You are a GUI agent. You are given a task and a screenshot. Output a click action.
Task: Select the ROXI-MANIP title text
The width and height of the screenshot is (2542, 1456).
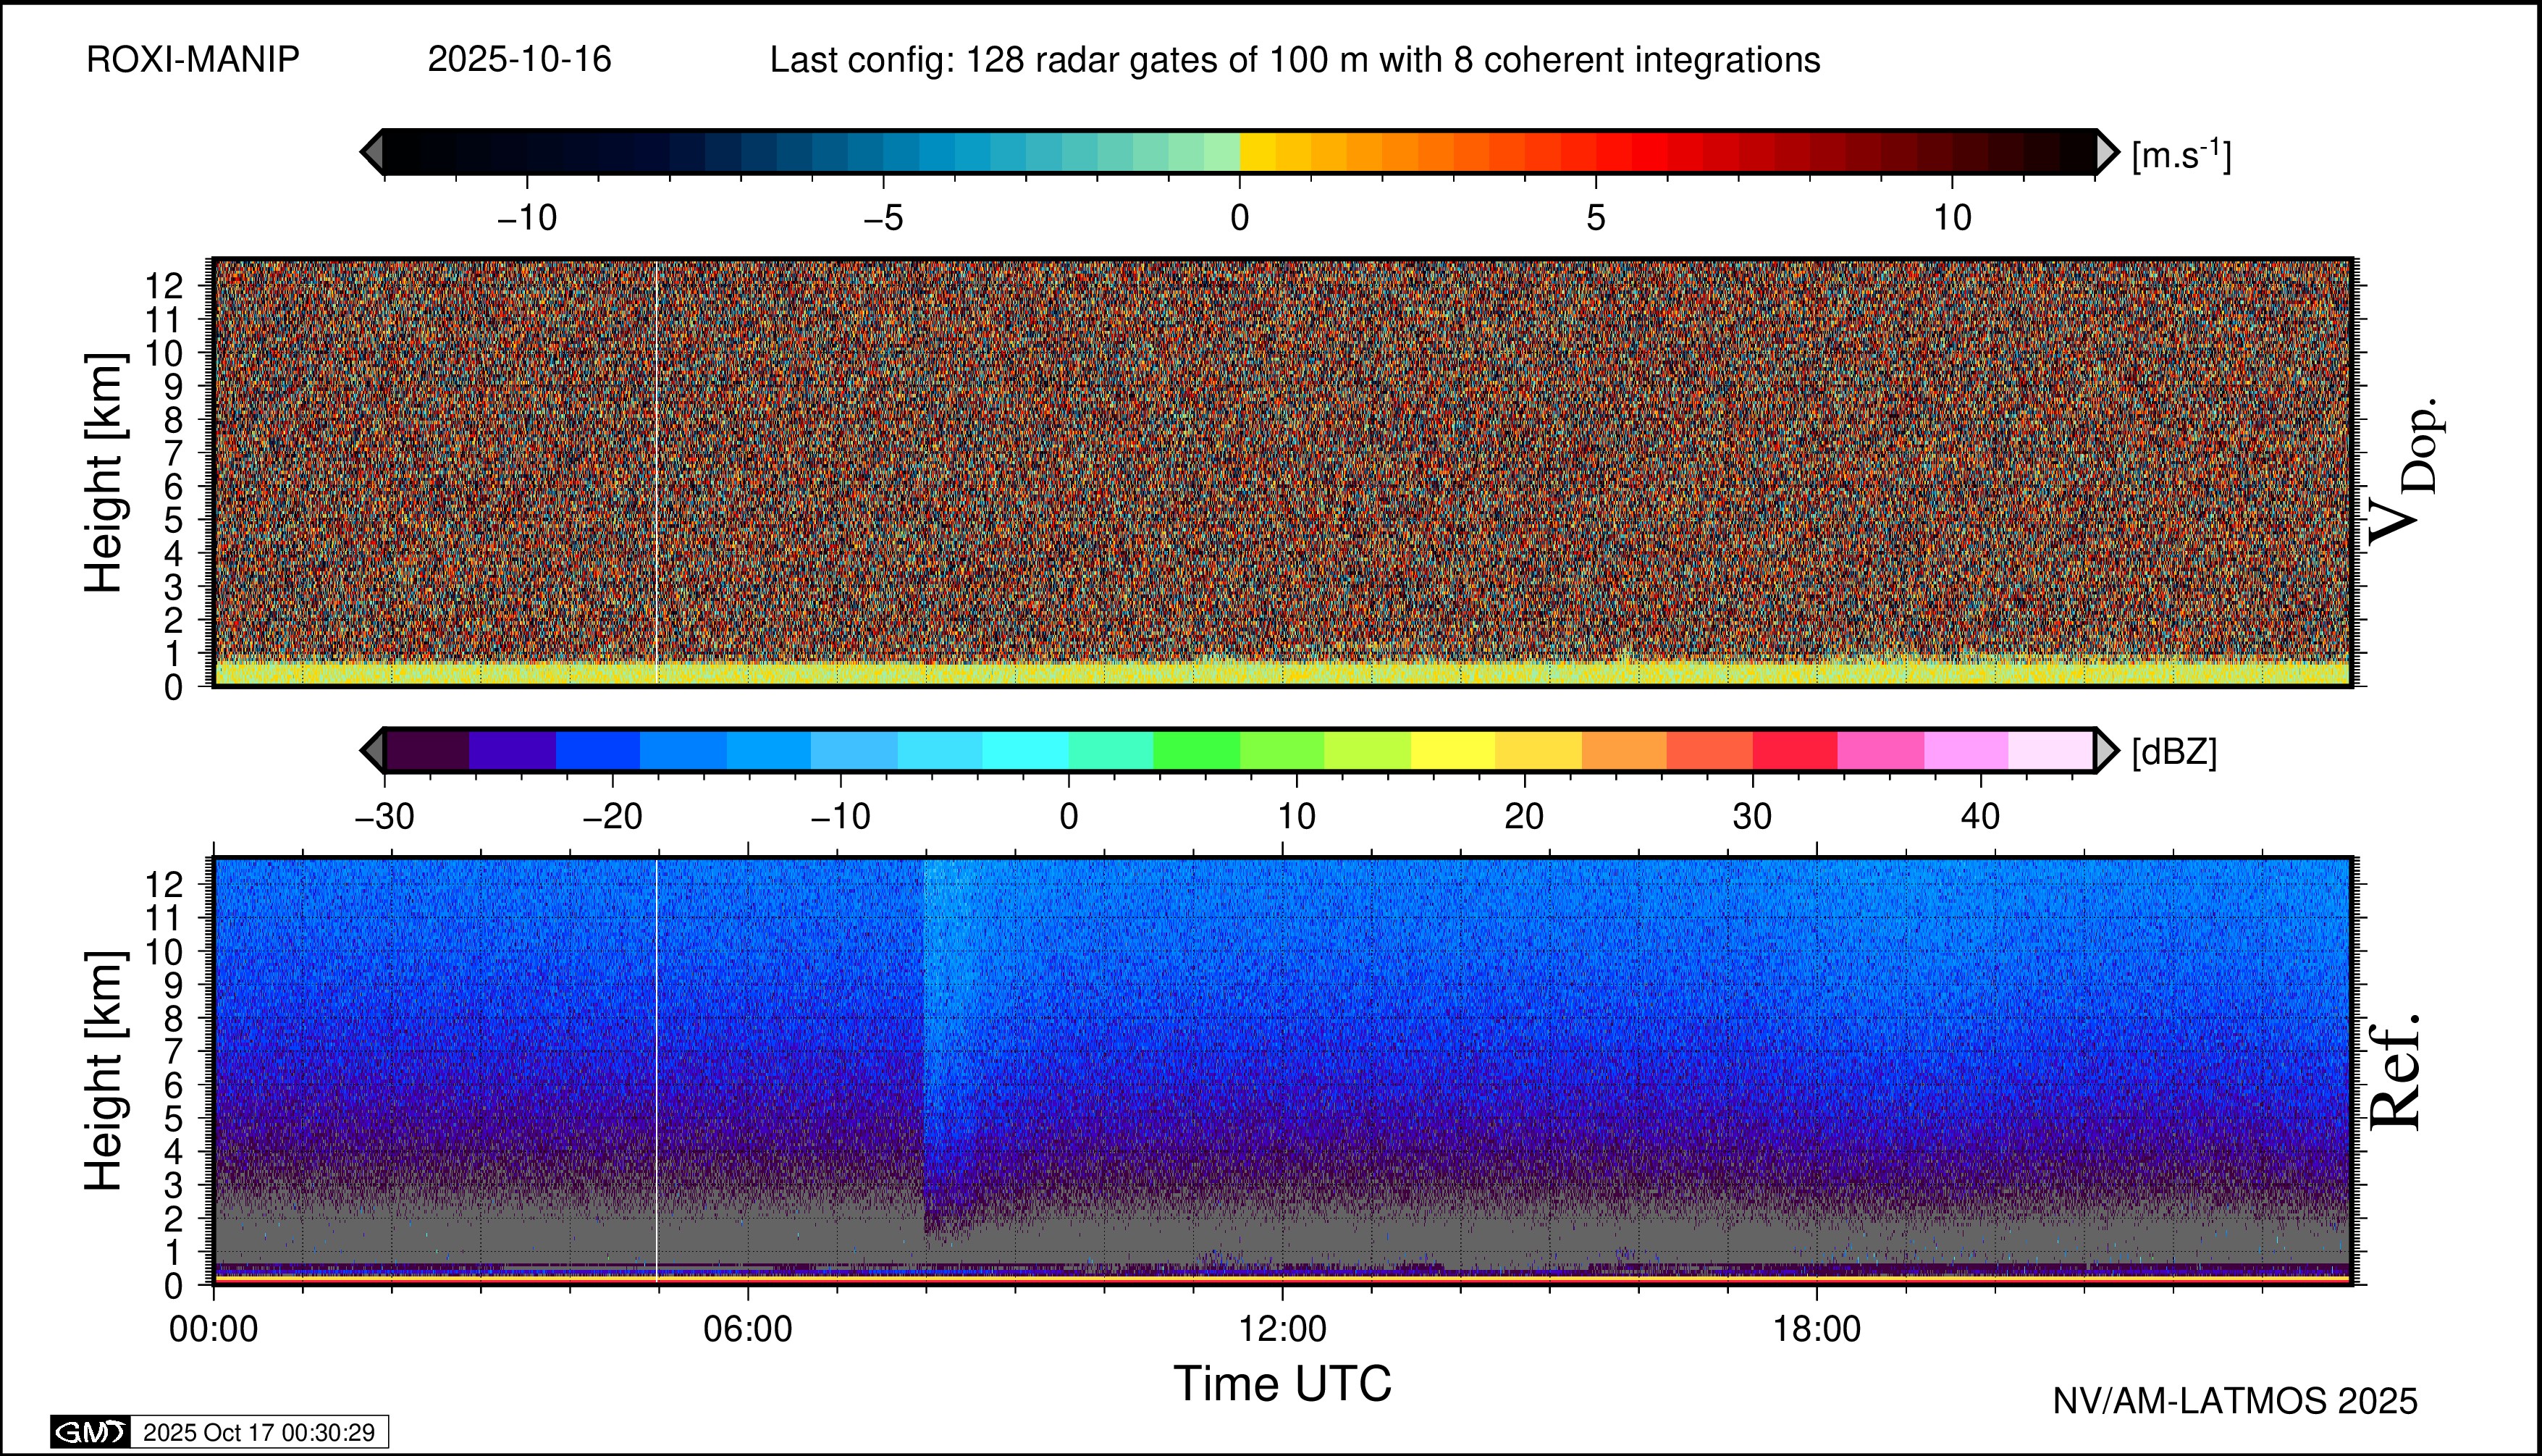pos(193,60)
